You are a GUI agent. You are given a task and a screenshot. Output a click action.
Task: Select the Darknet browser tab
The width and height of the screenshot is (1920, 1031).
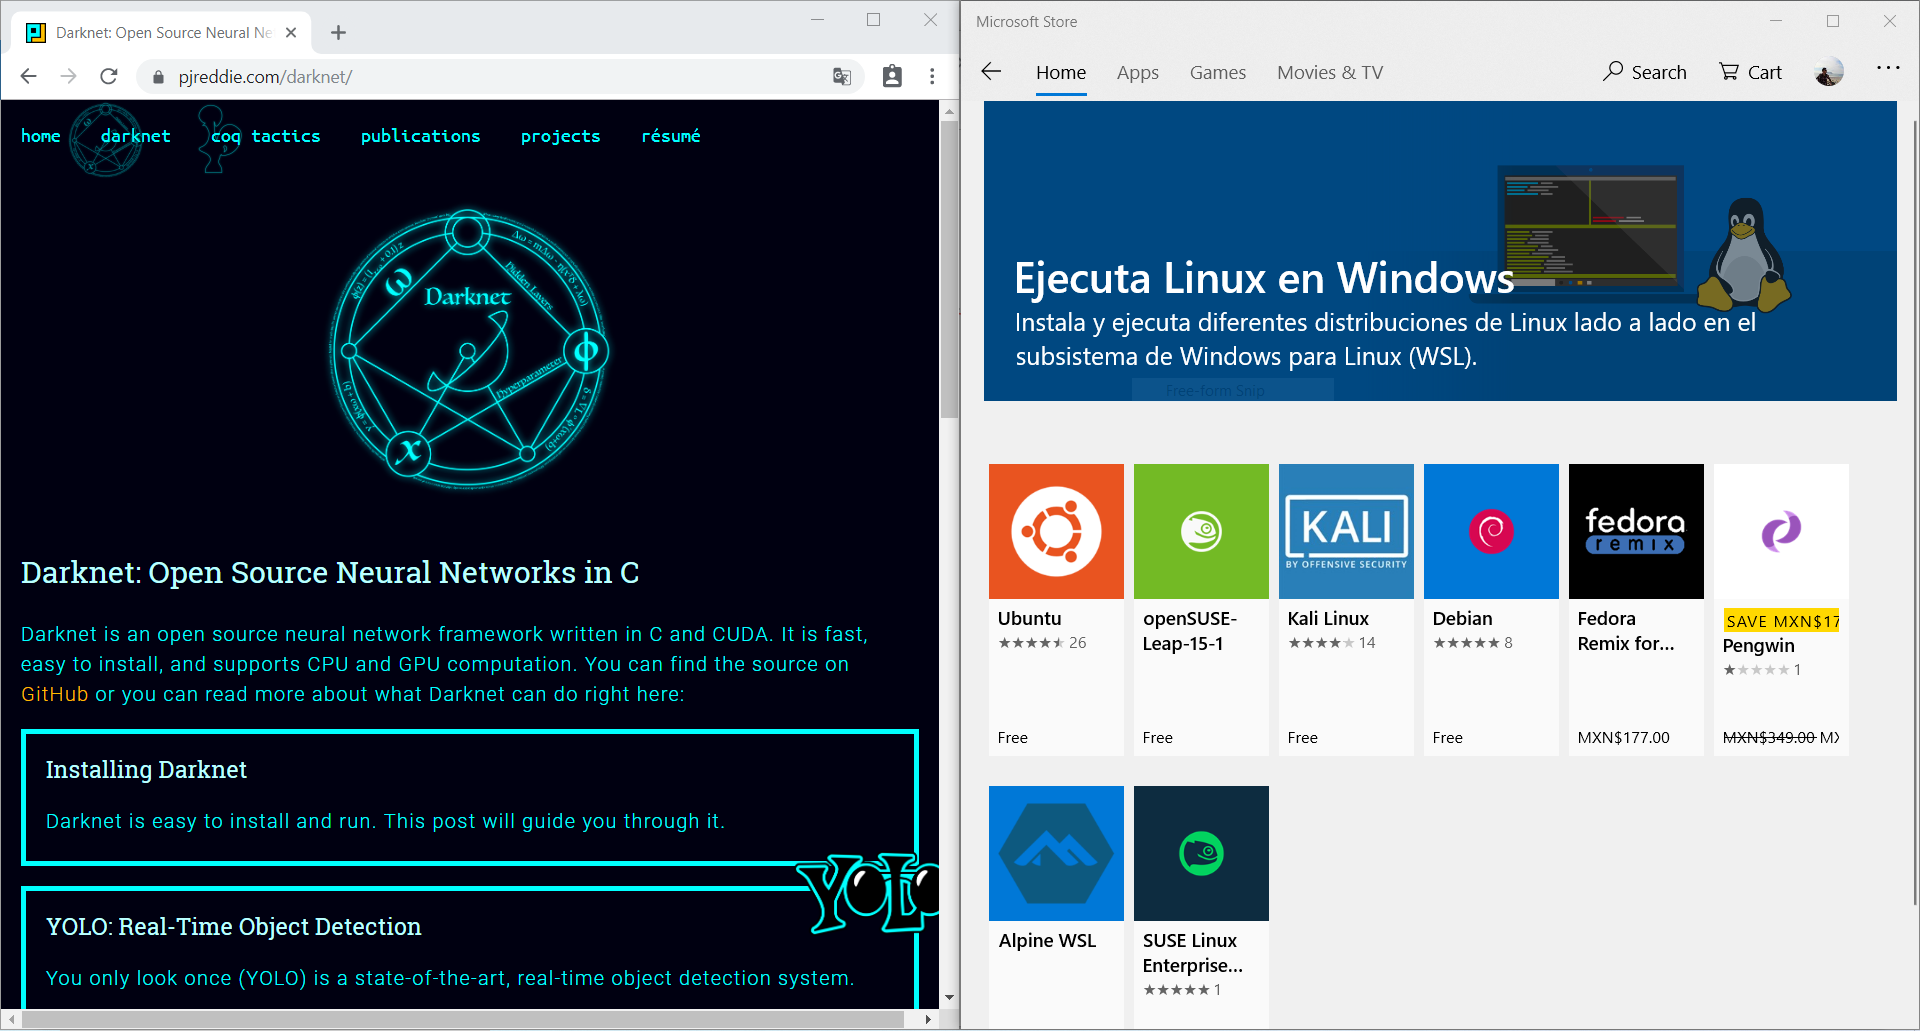[161, 33]
